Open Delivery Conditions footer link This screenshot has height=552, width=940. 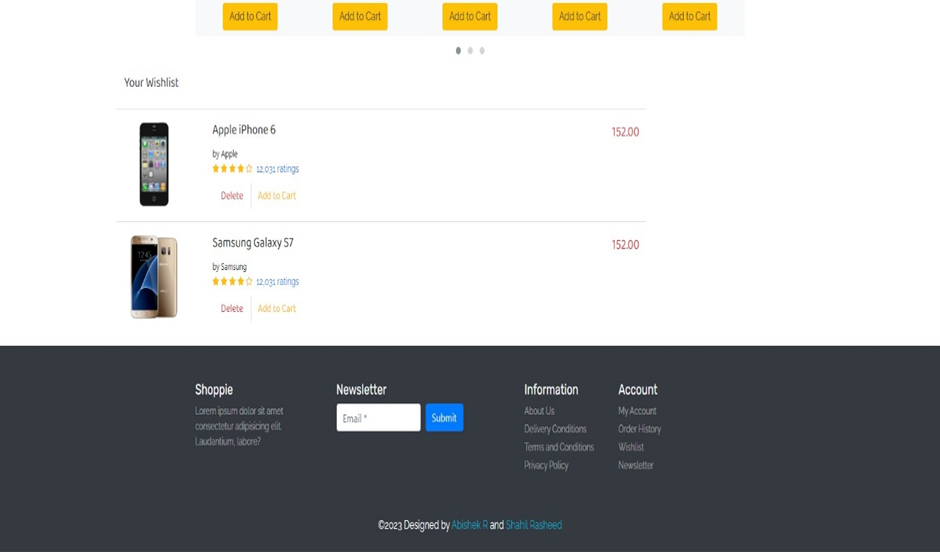[555, 429]
